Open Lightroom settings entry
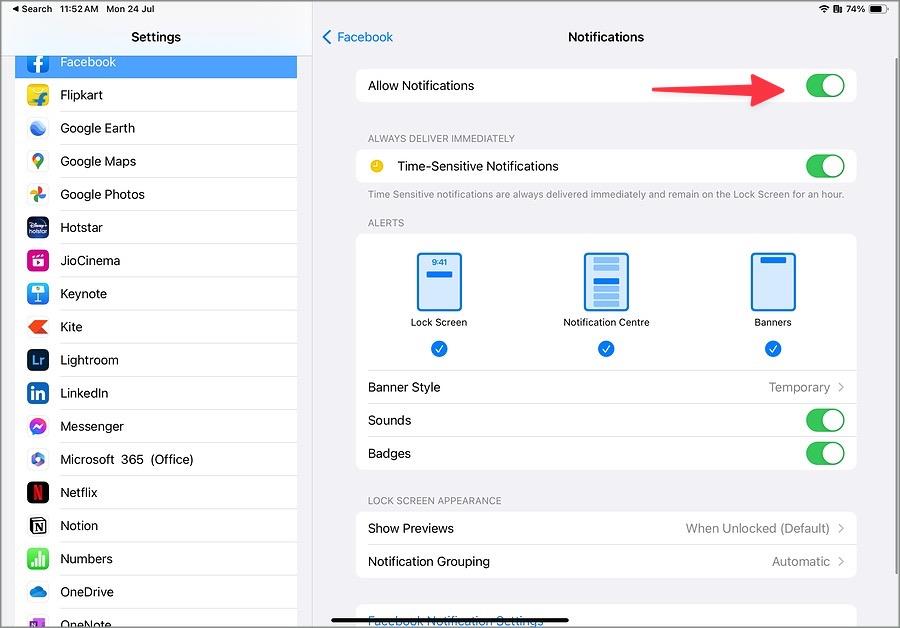 [x=156, y=360]
